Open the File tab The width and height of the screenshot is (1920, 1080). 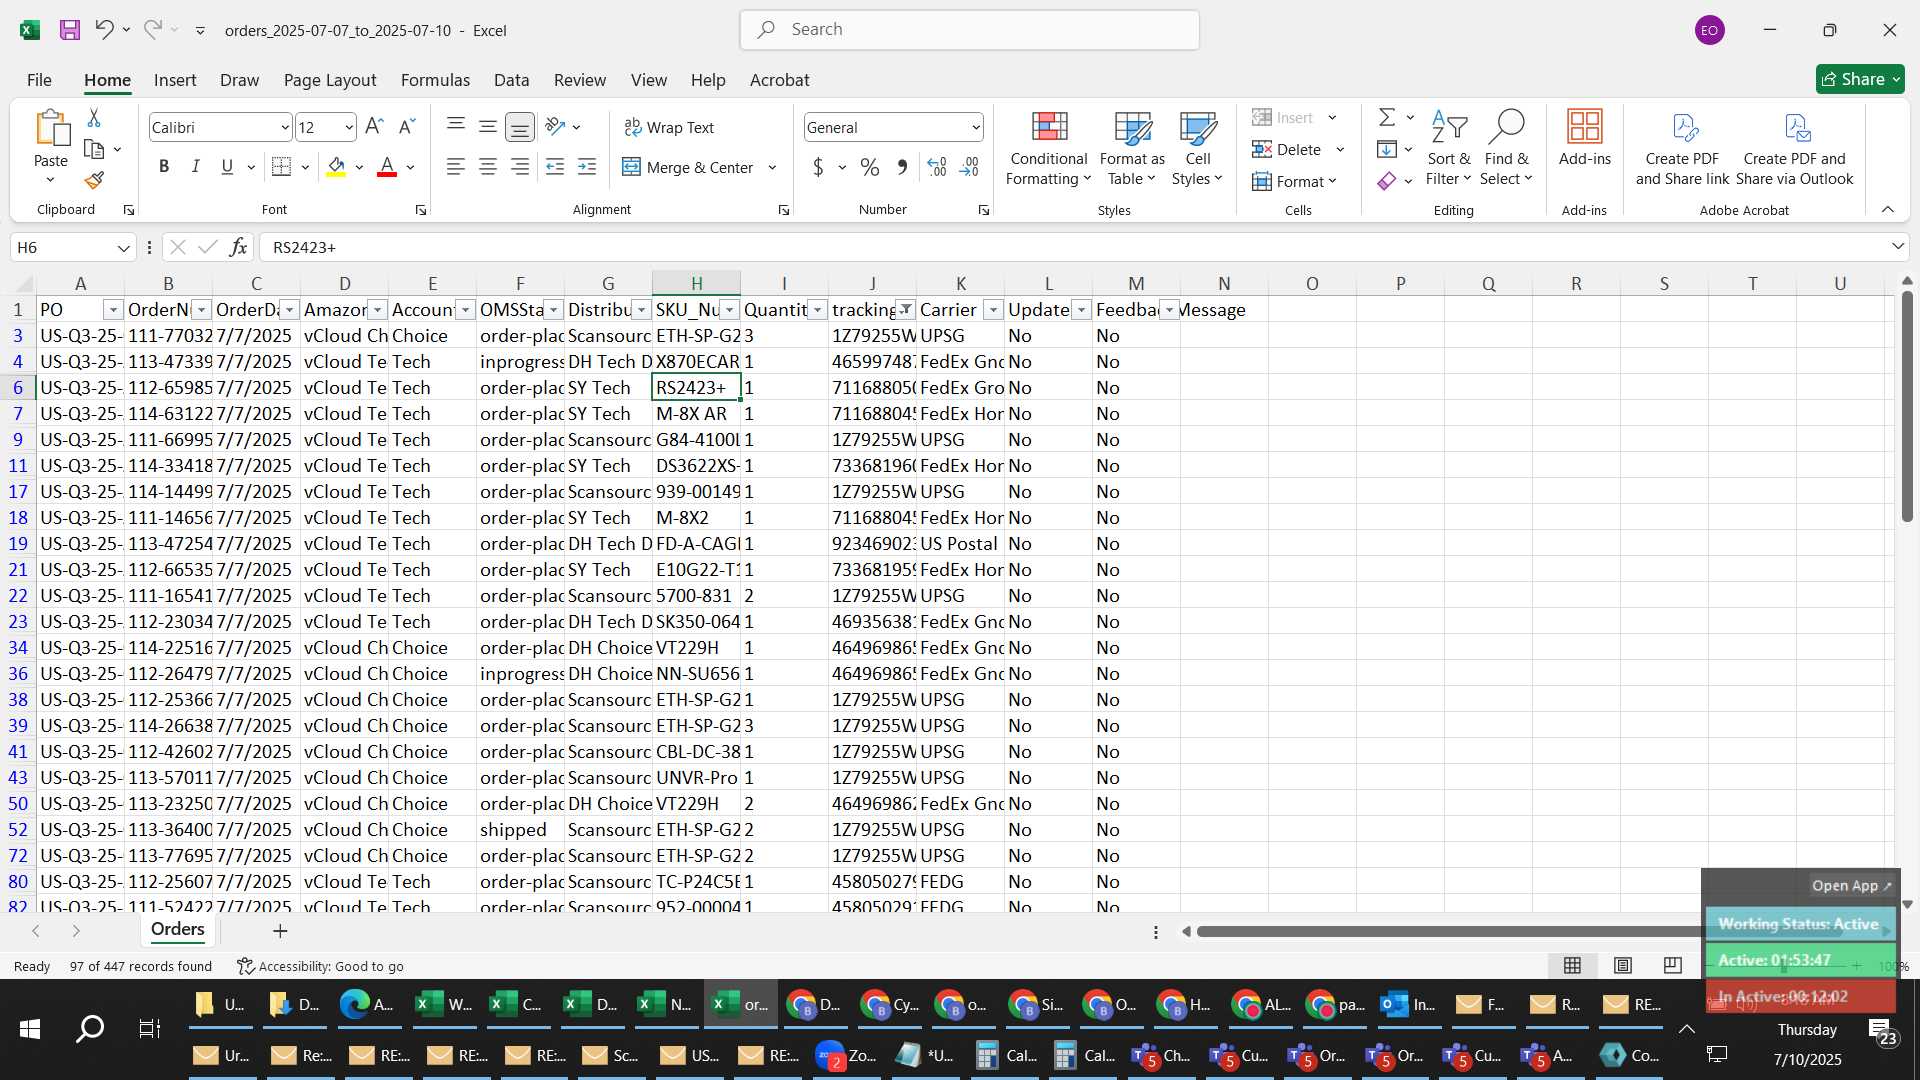(39, 80)
